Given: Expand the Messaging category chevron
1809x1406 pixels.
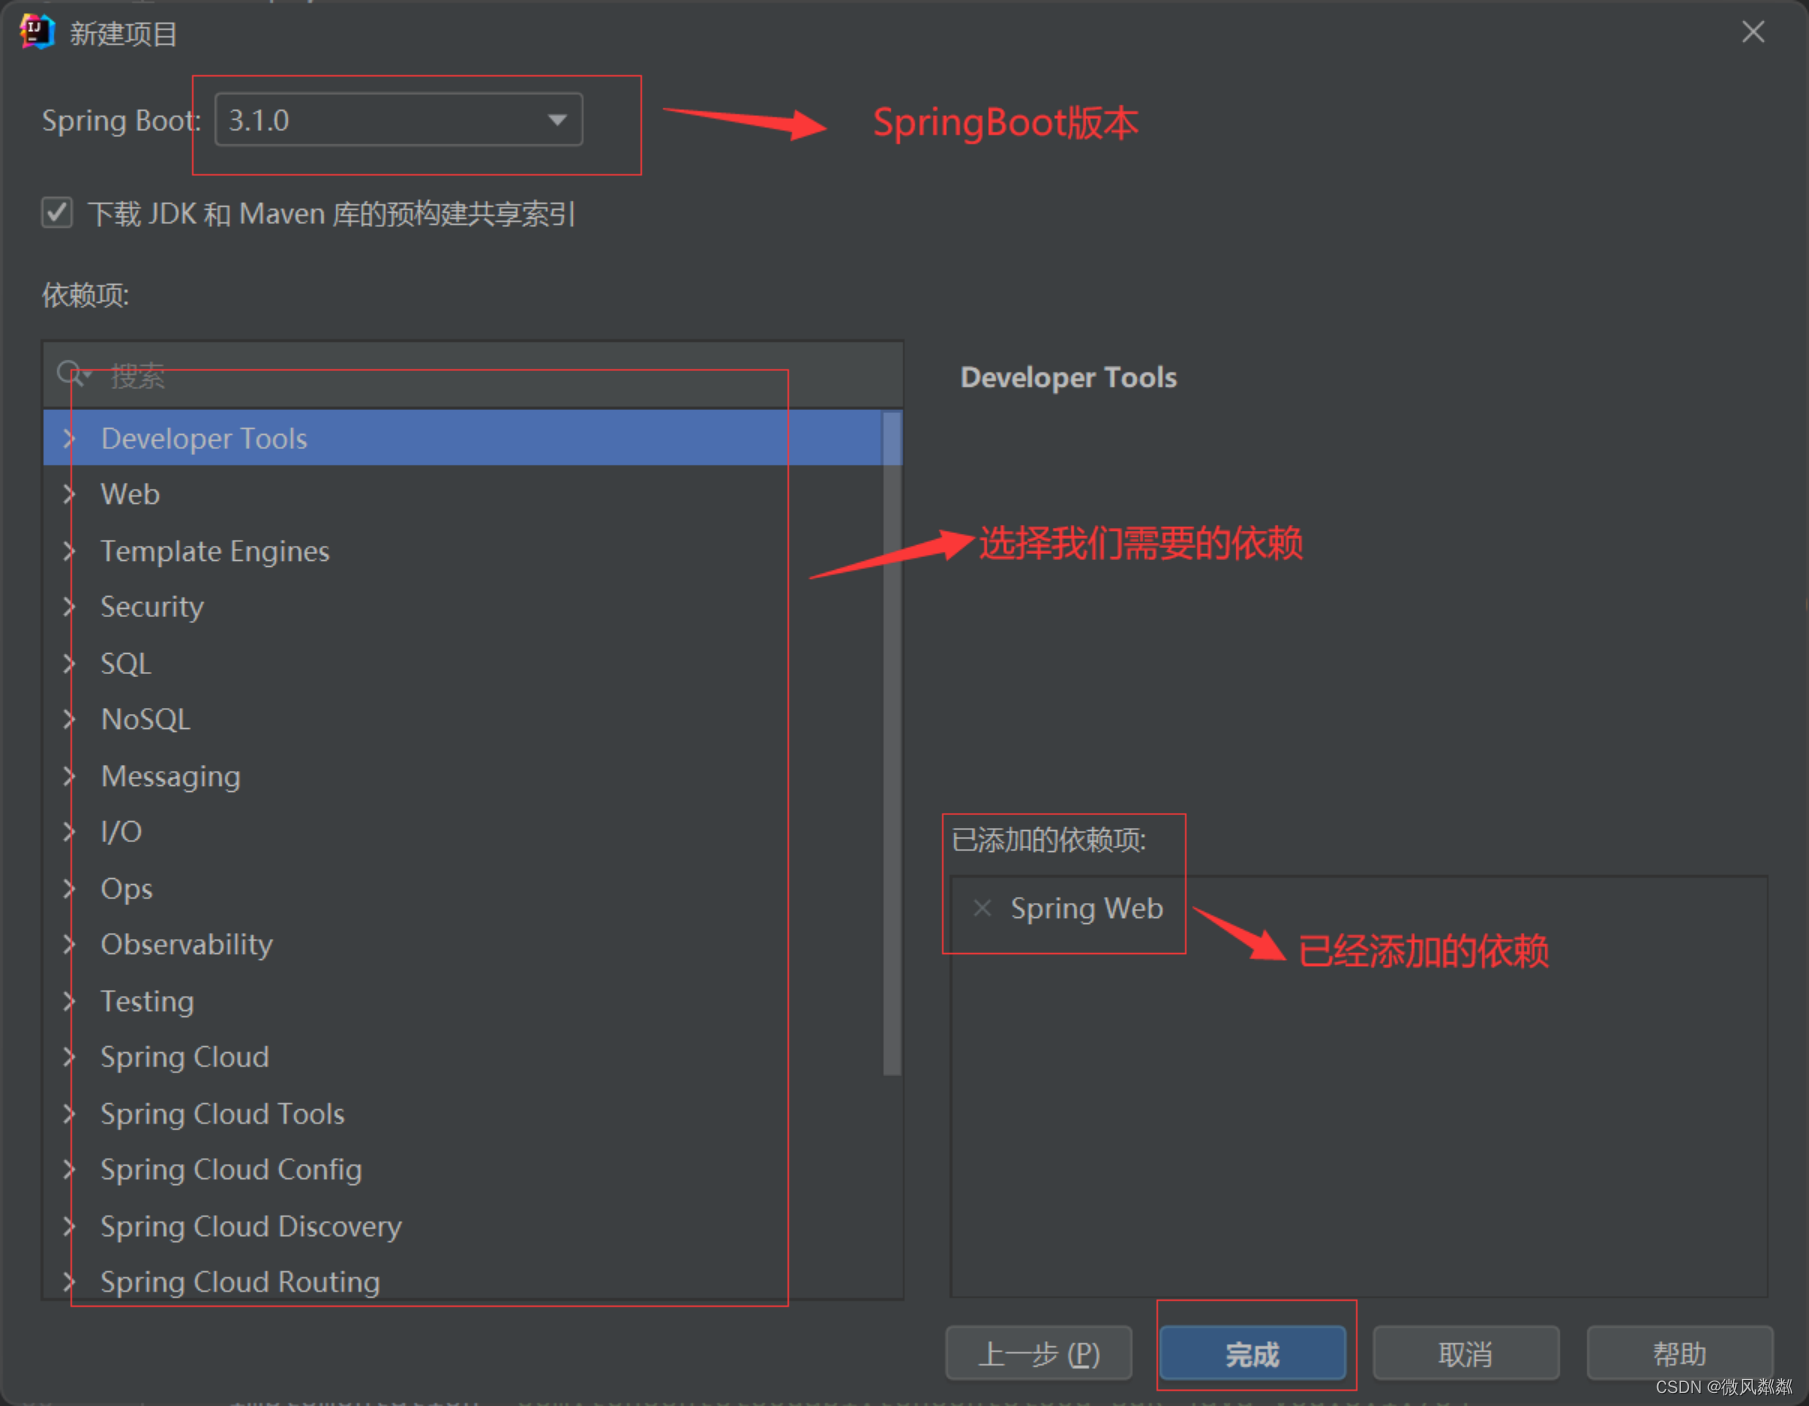Looking at the screenshot, I should pos(69,776).
